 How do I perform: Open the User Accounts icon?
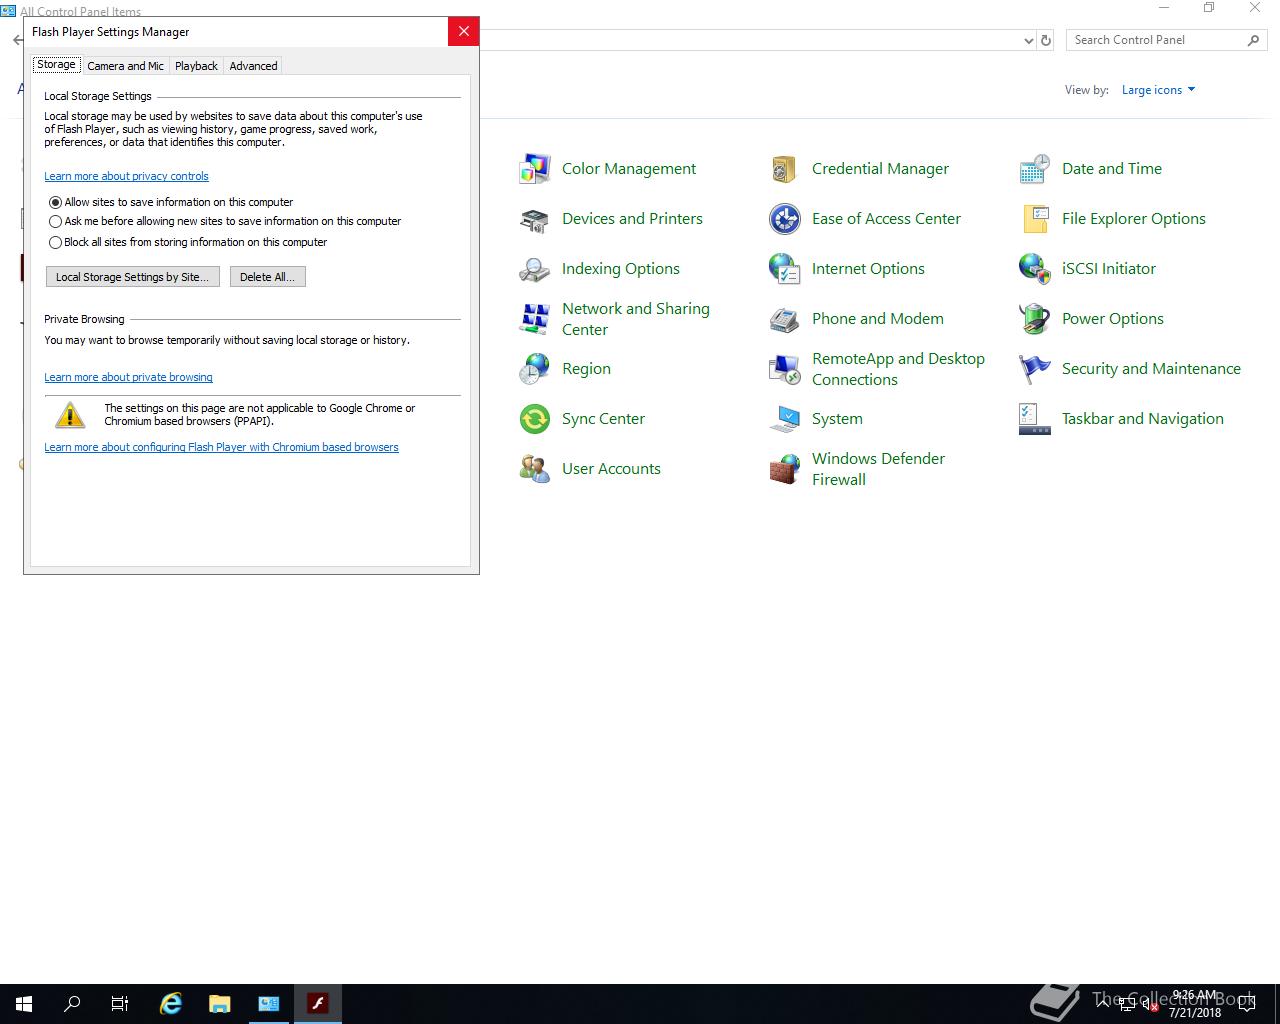click(534, 469)
